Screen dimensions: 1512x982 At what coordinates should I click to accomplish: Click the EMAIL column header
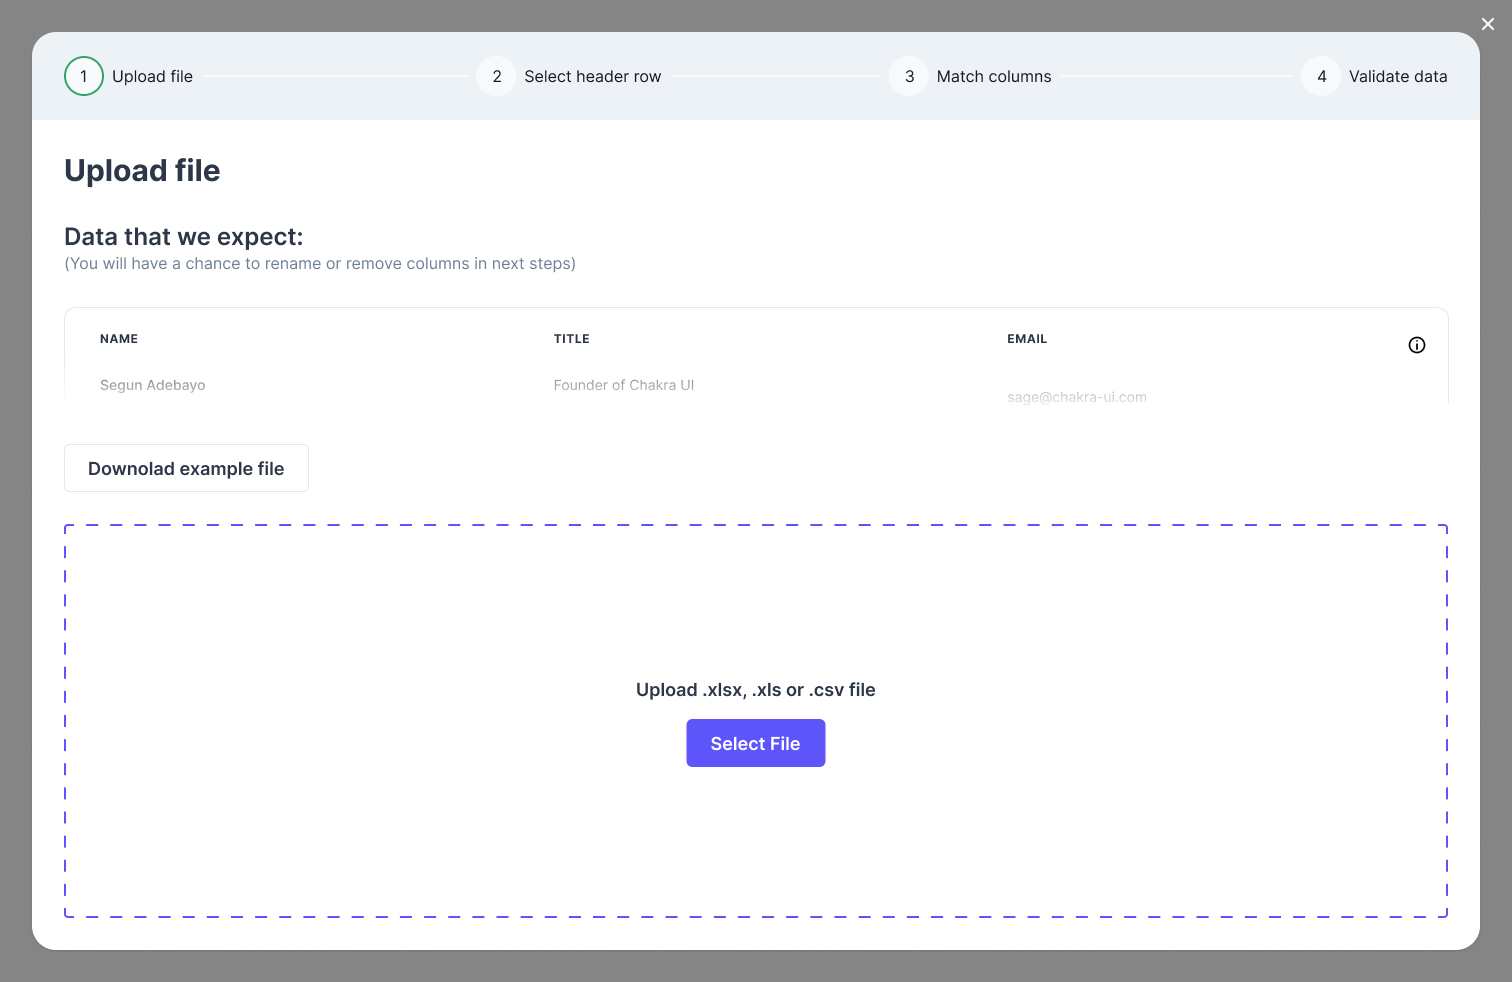[x=1027, y=339]
